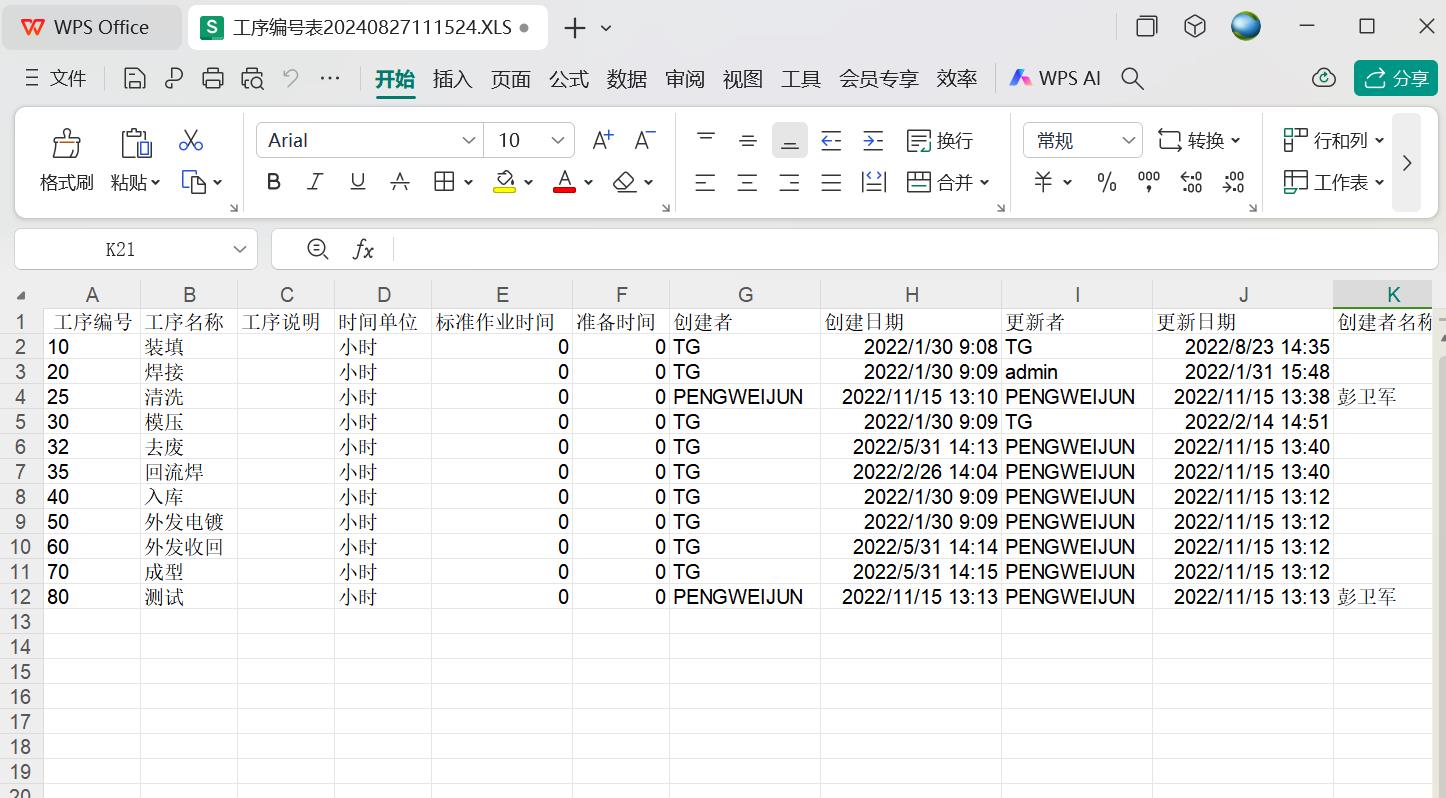Click the K21 name box field
1446x798 pixels.
click(120, 249)
